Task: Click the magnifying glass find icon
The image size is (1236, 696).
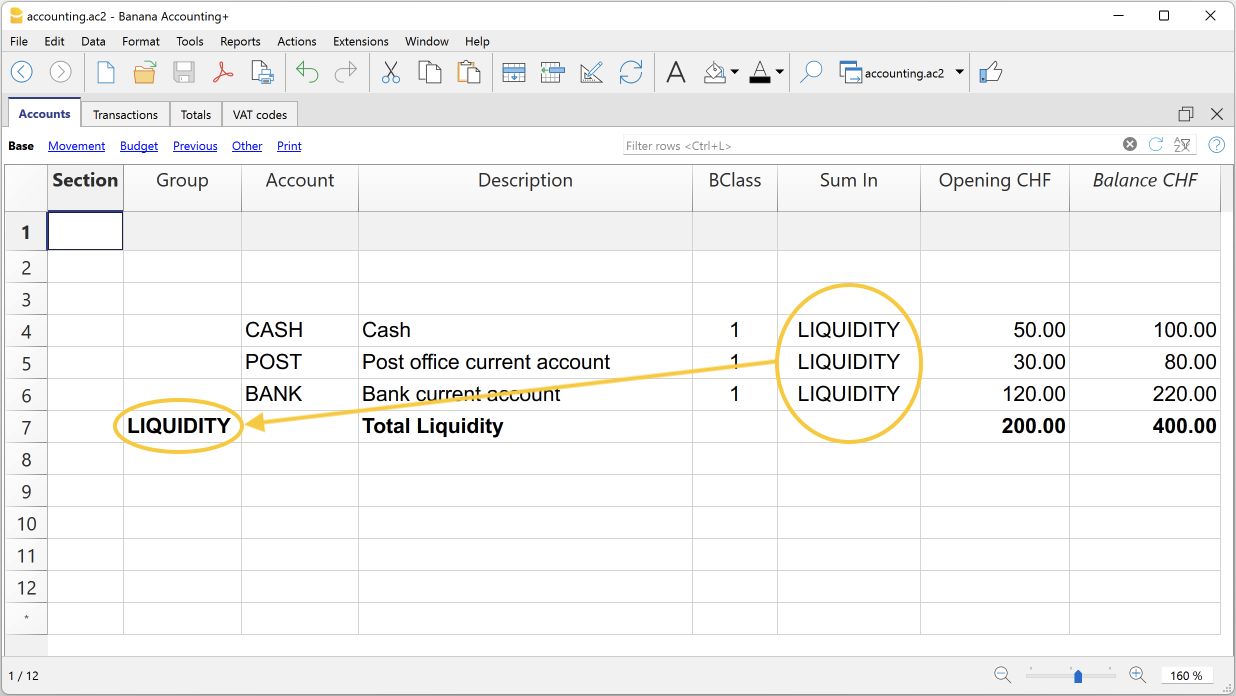Action: (811, 72)
